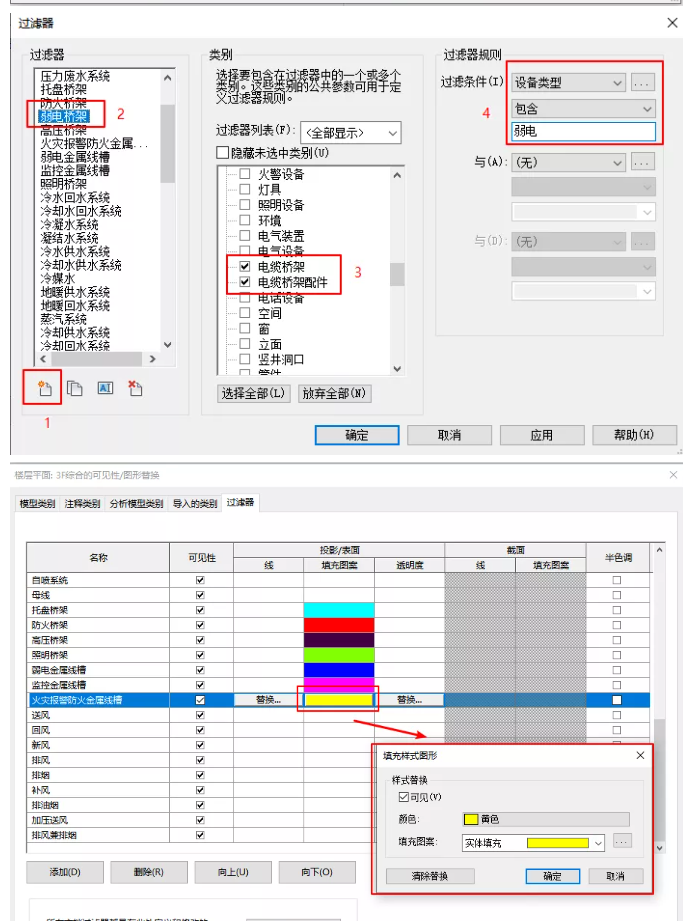Select 蒸汽系统 in the filter list

(x=63, y=319)
